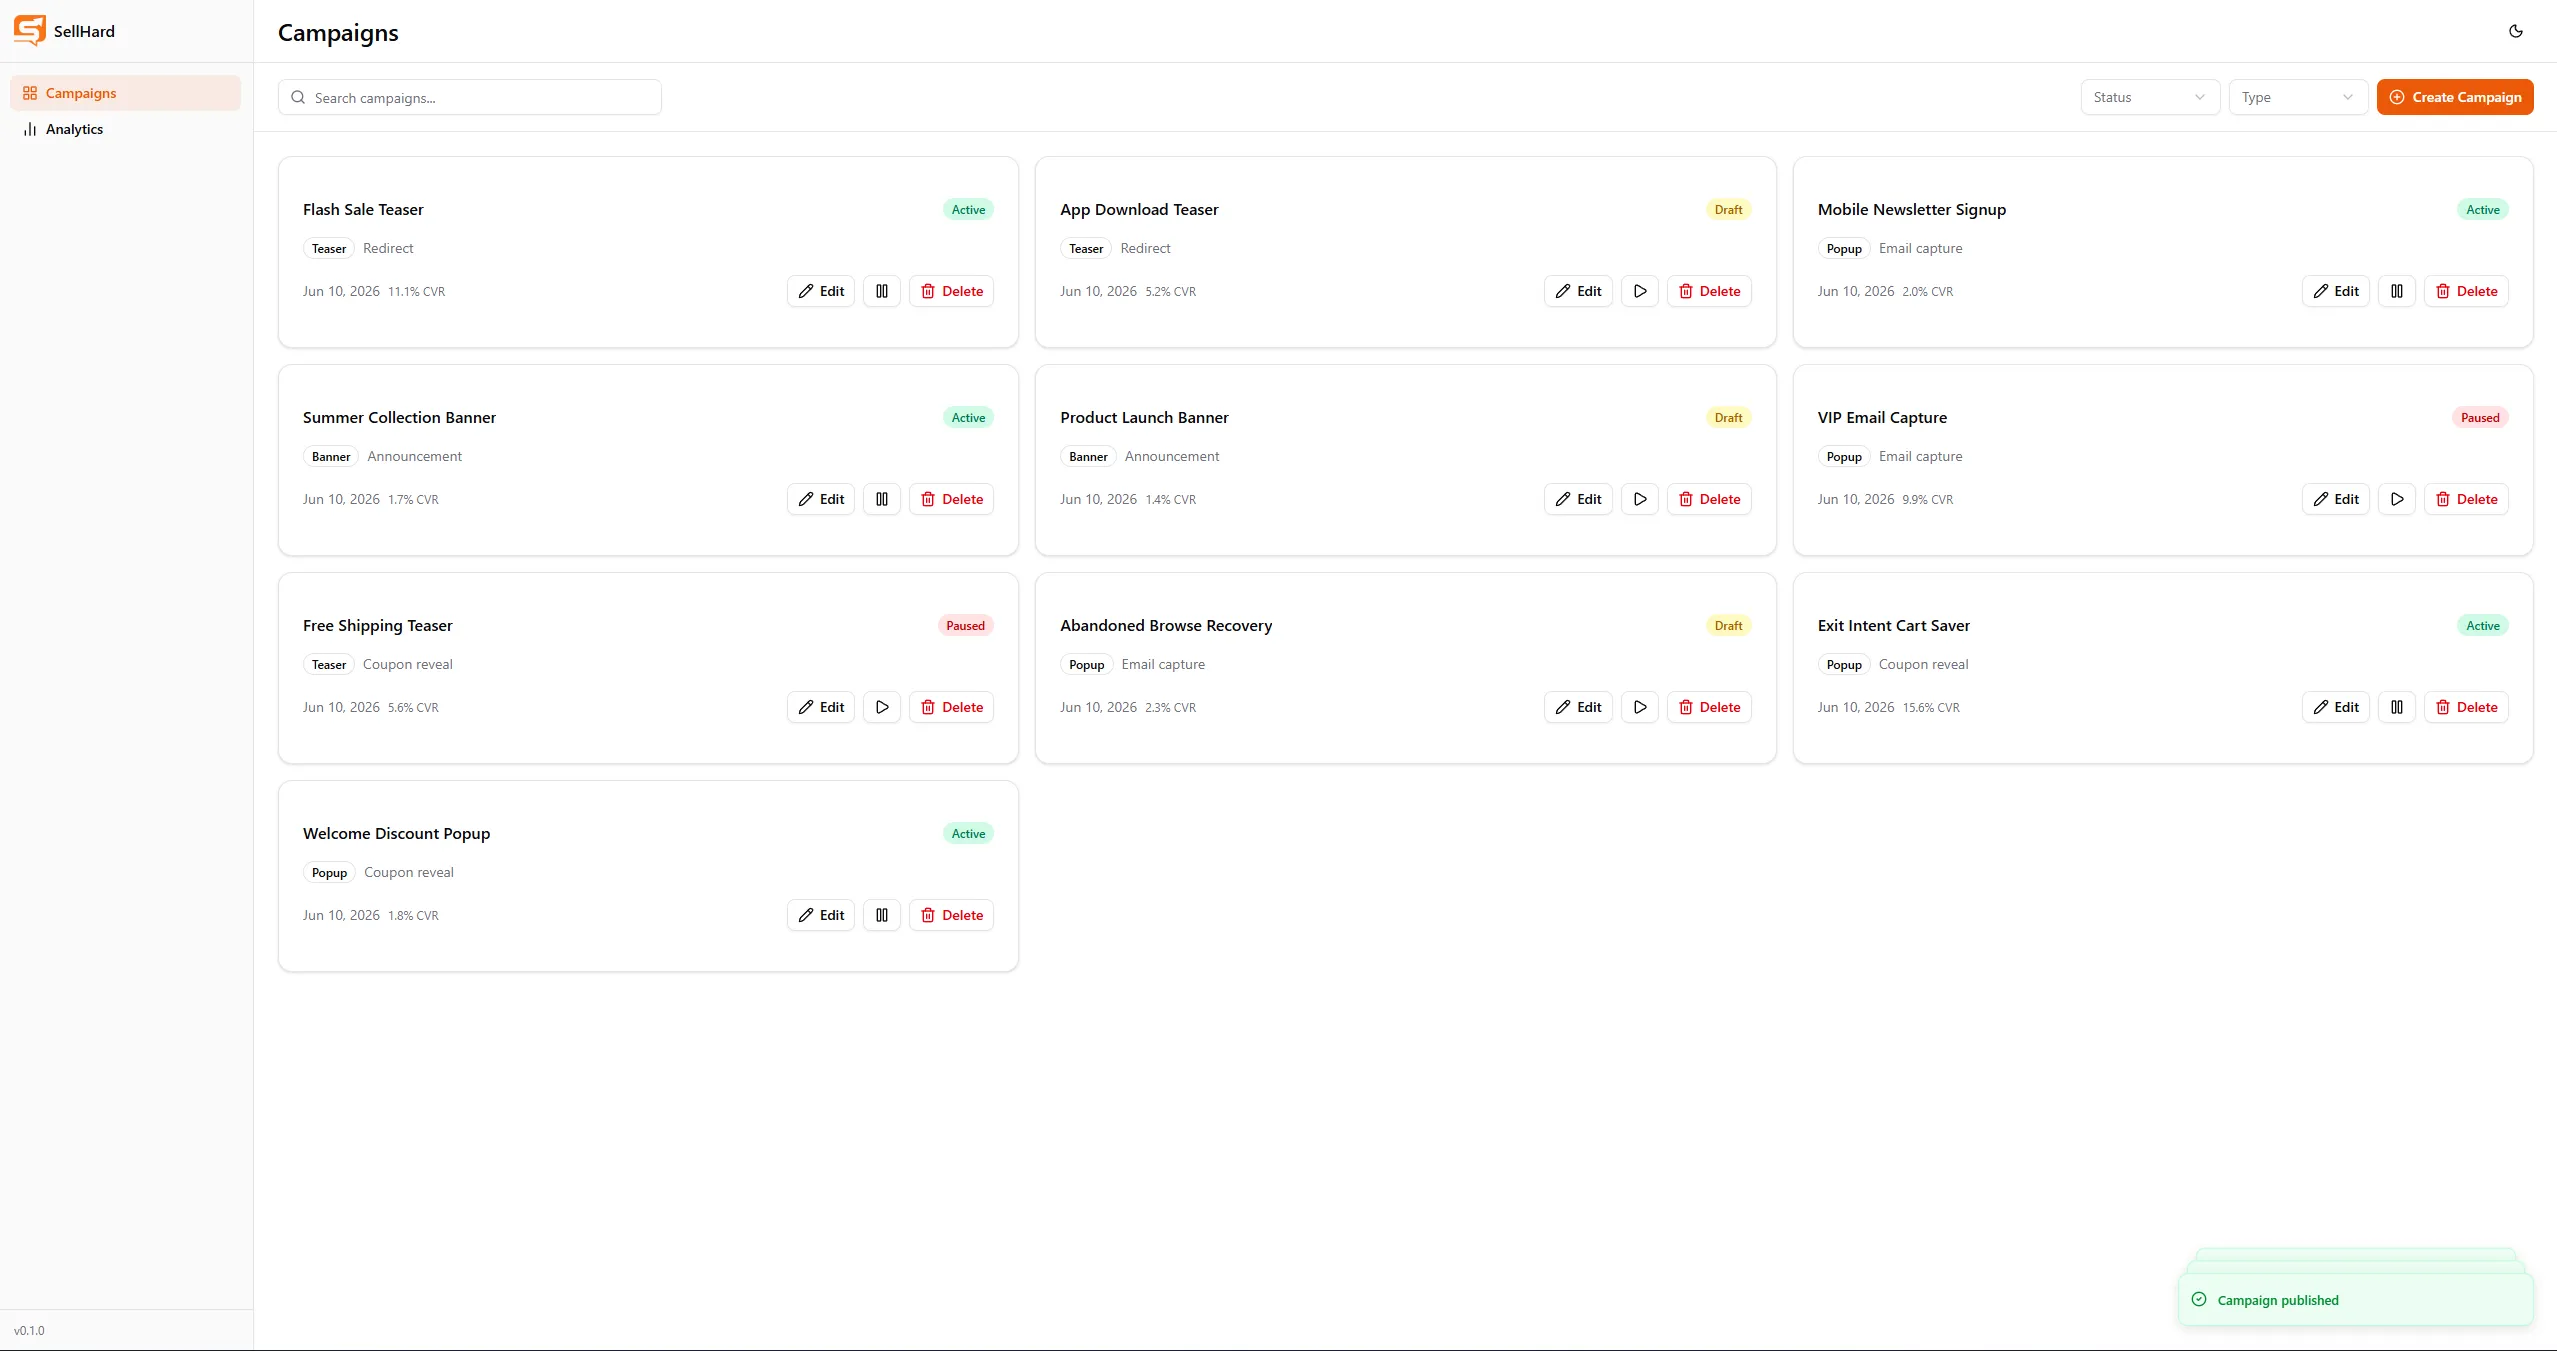Delete the Welcome Discount Popup campaign

pos(951,915)
